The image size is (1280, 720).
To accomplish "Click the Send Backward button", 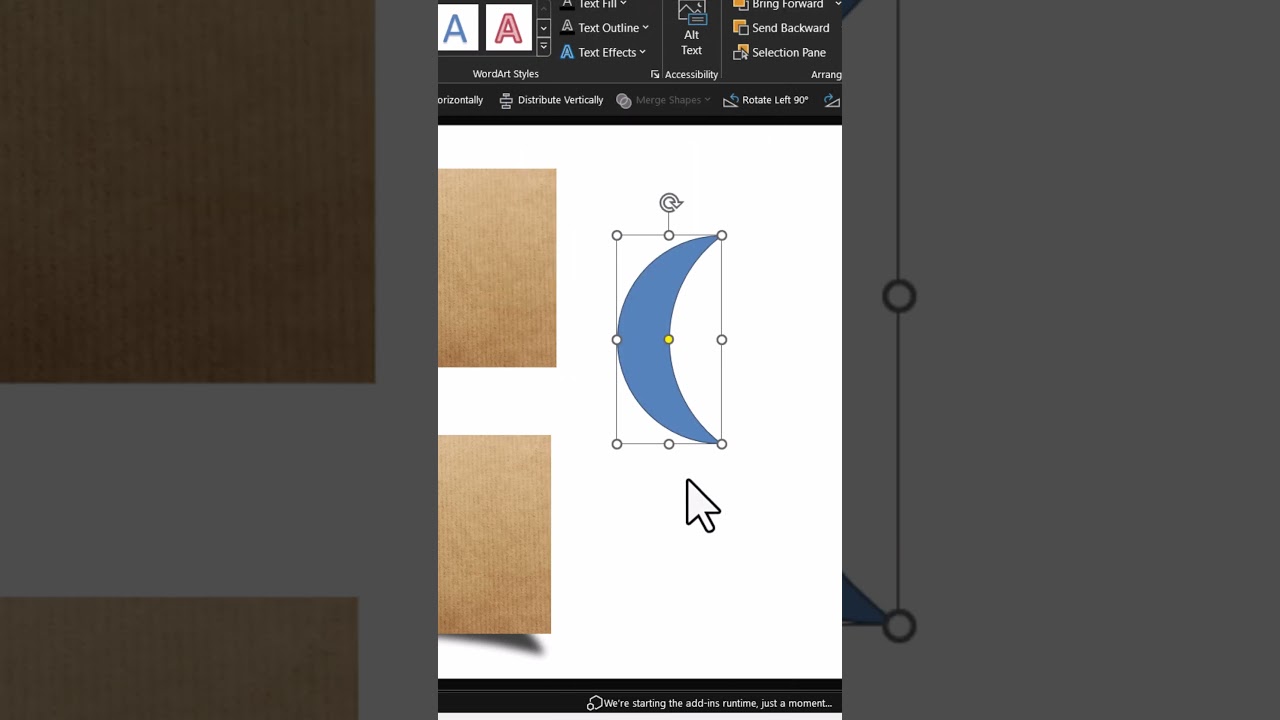I will tap(782, 28).
